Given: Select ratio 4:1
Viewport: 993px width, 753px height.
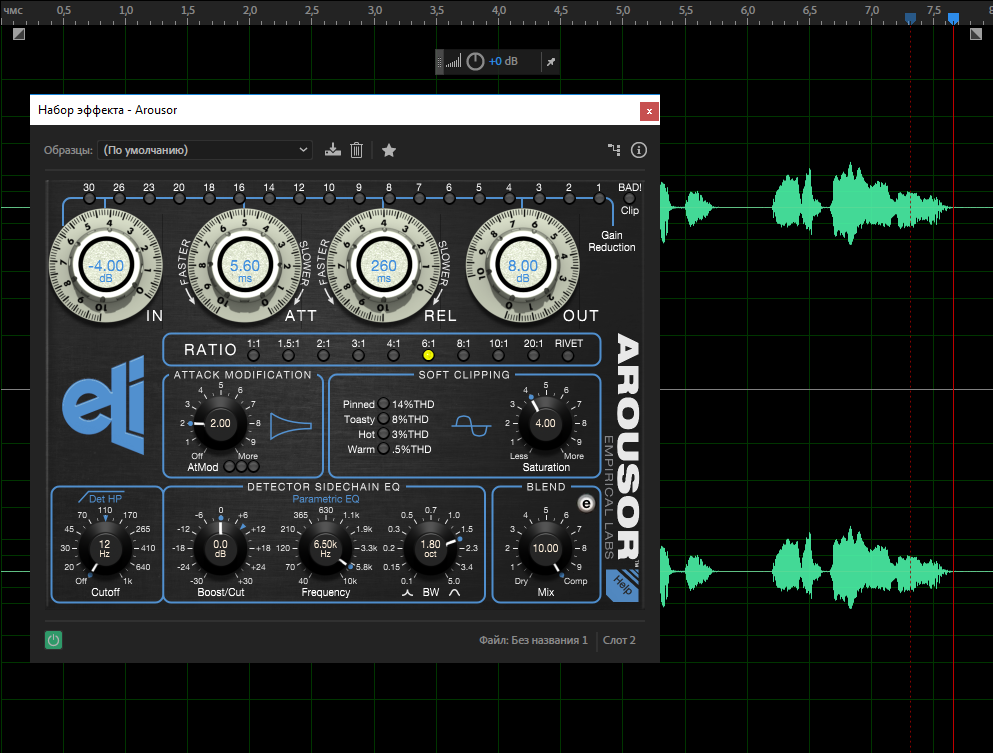Looking at the screenshot, I should [x=393, y=356].
